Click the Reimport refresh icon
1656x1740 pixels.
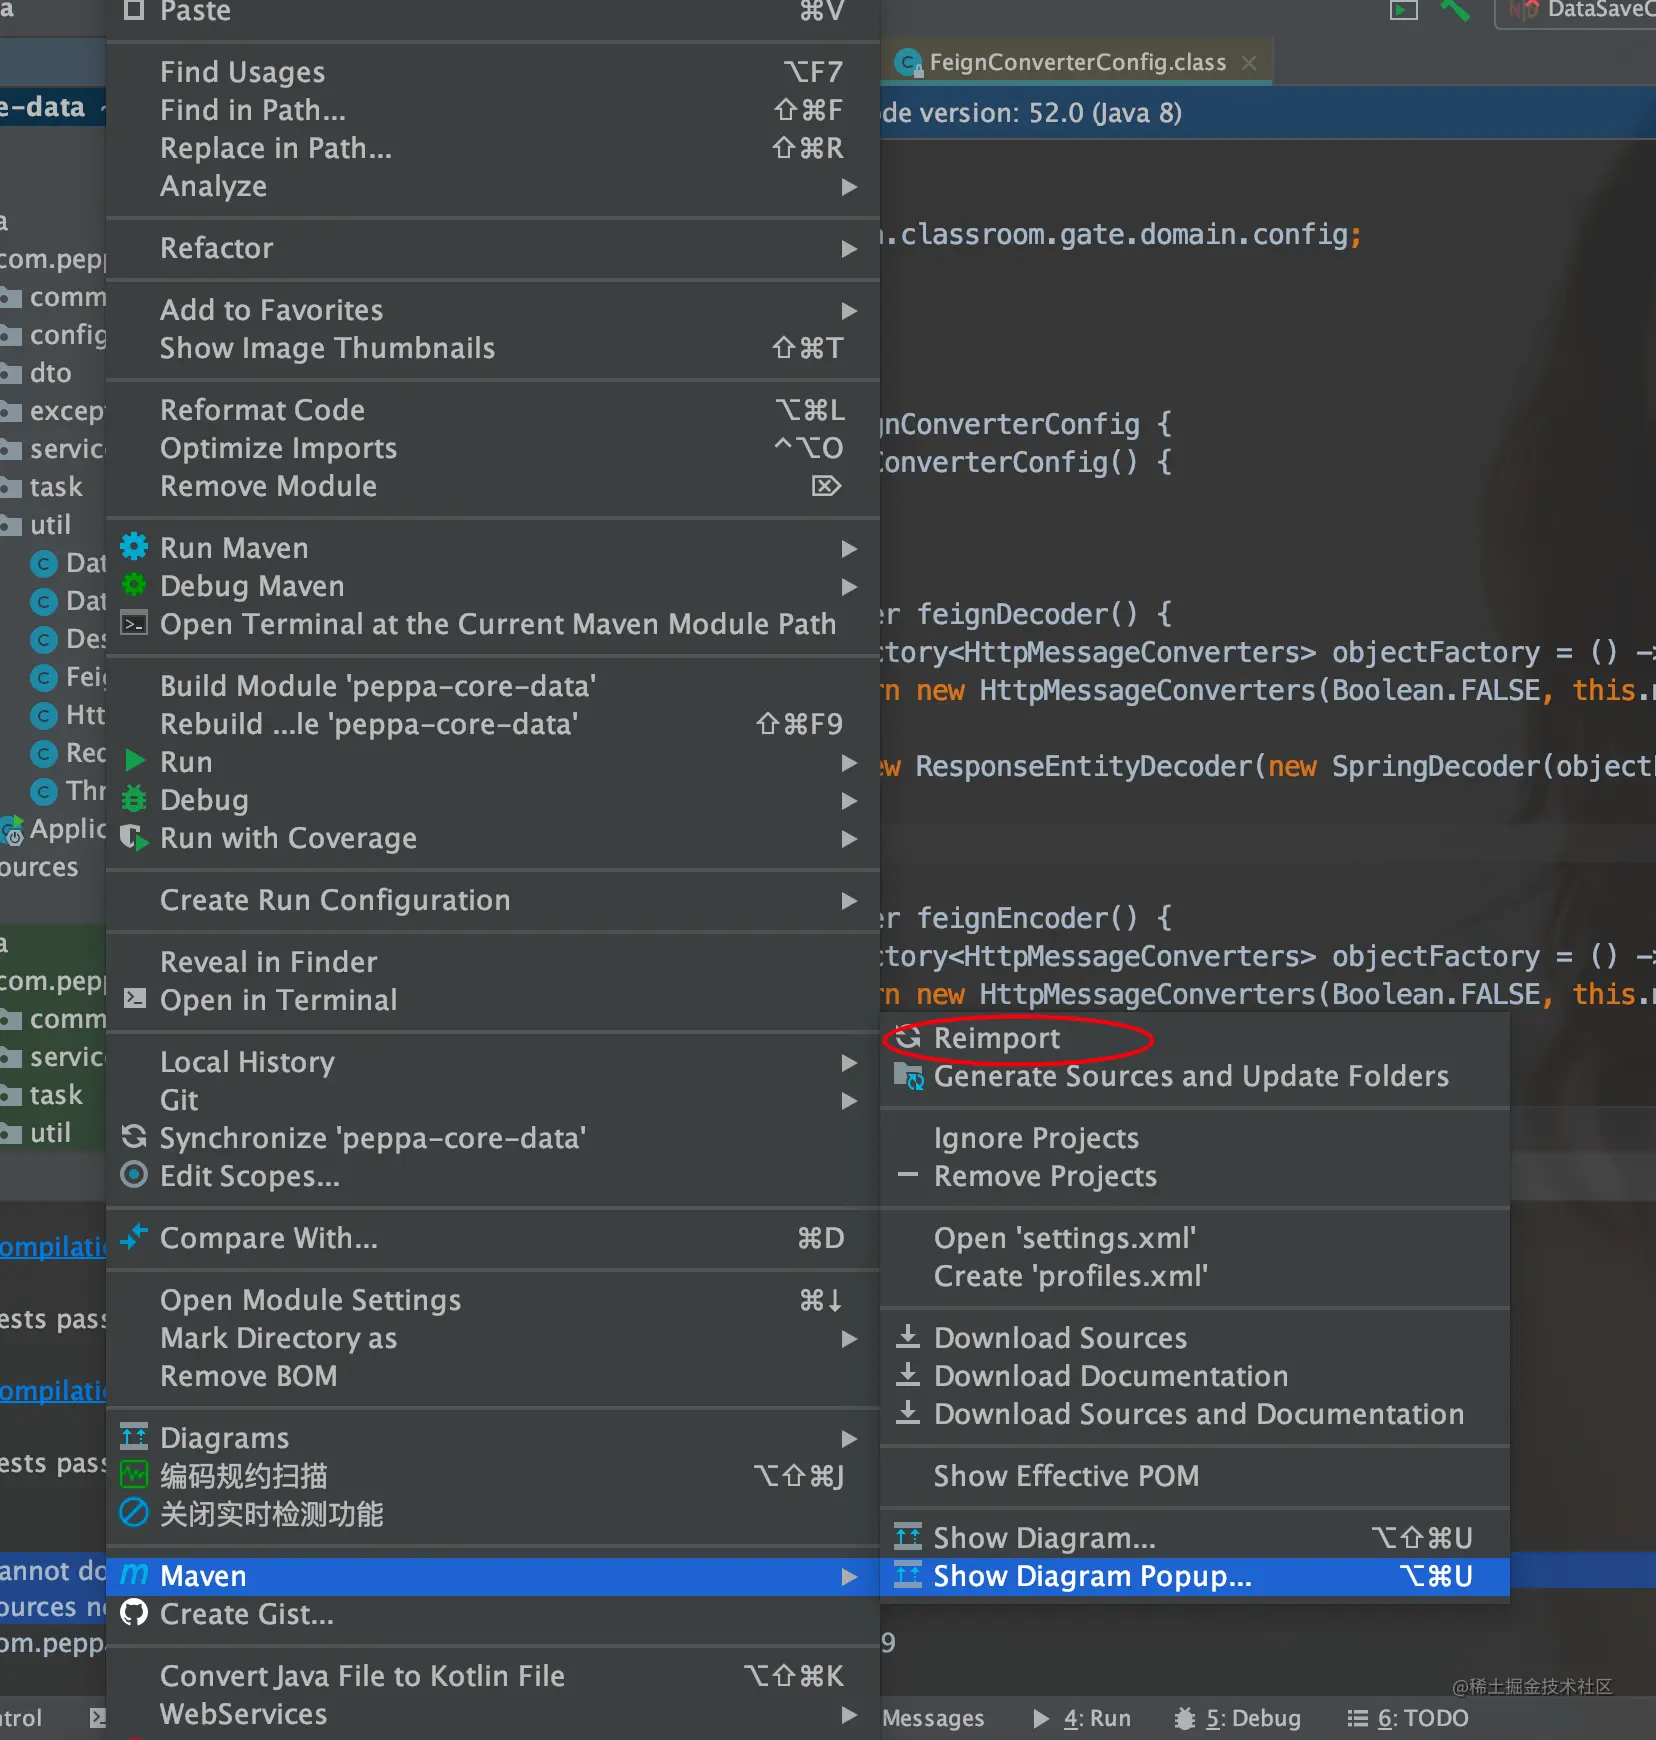908,1037
